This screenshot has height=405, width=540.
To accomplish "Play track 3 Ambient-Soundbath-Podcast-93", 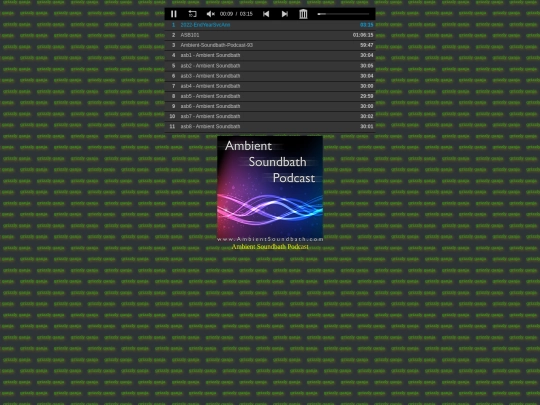I will [x=270, y=45].
